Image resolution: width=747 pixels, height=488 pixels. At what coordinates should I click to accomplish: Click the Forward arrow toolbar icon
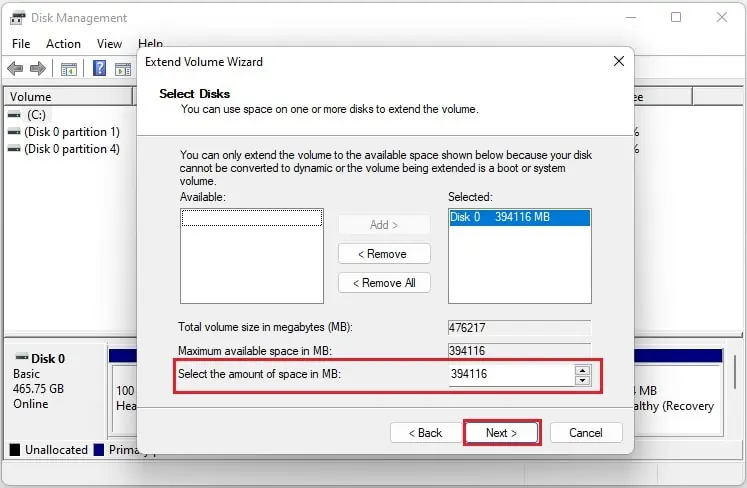(x=38, y=69)
